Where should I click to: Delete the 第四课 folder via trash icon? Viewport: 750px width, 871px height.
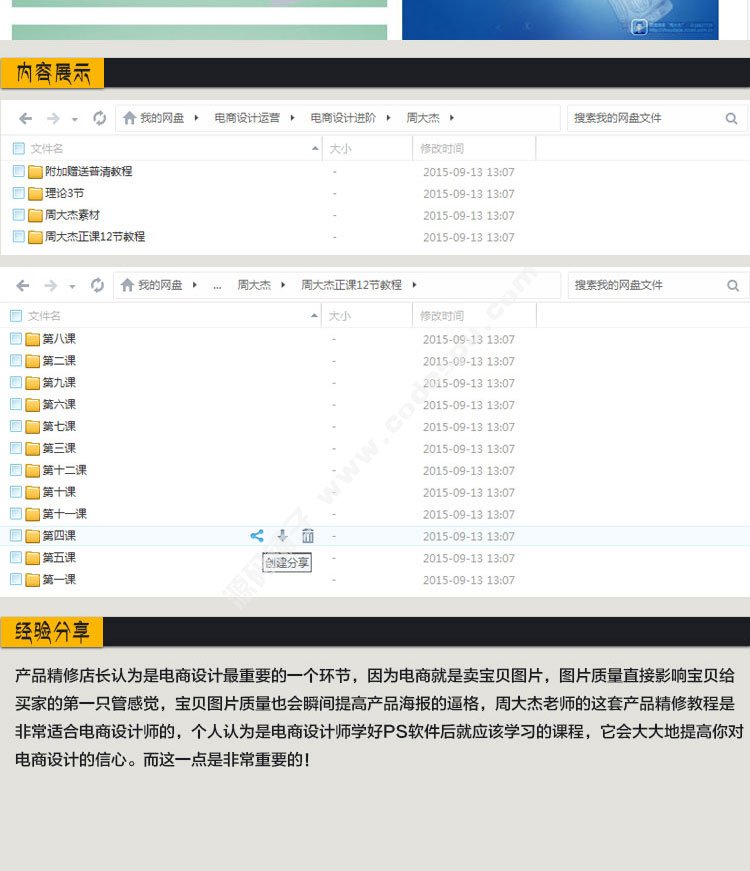click(308, 535)
